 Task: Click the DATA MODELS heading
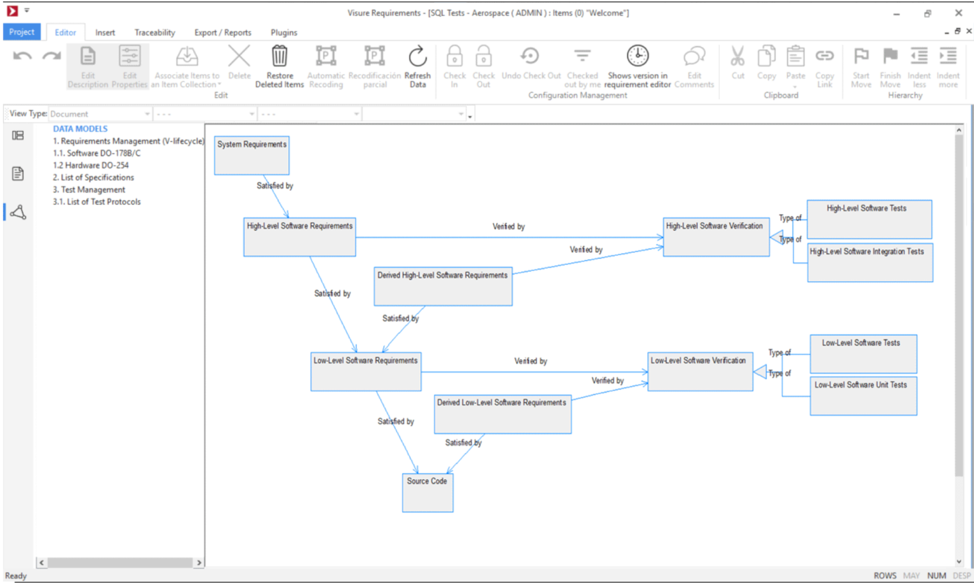coord(80,129)
